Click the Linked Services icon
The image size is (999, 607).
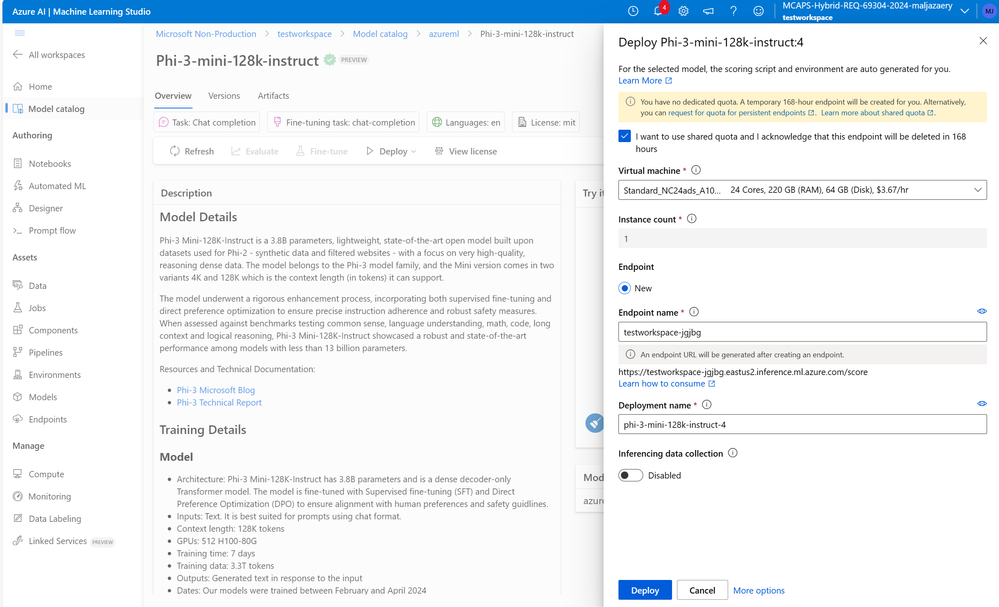(x=18, y=541)
